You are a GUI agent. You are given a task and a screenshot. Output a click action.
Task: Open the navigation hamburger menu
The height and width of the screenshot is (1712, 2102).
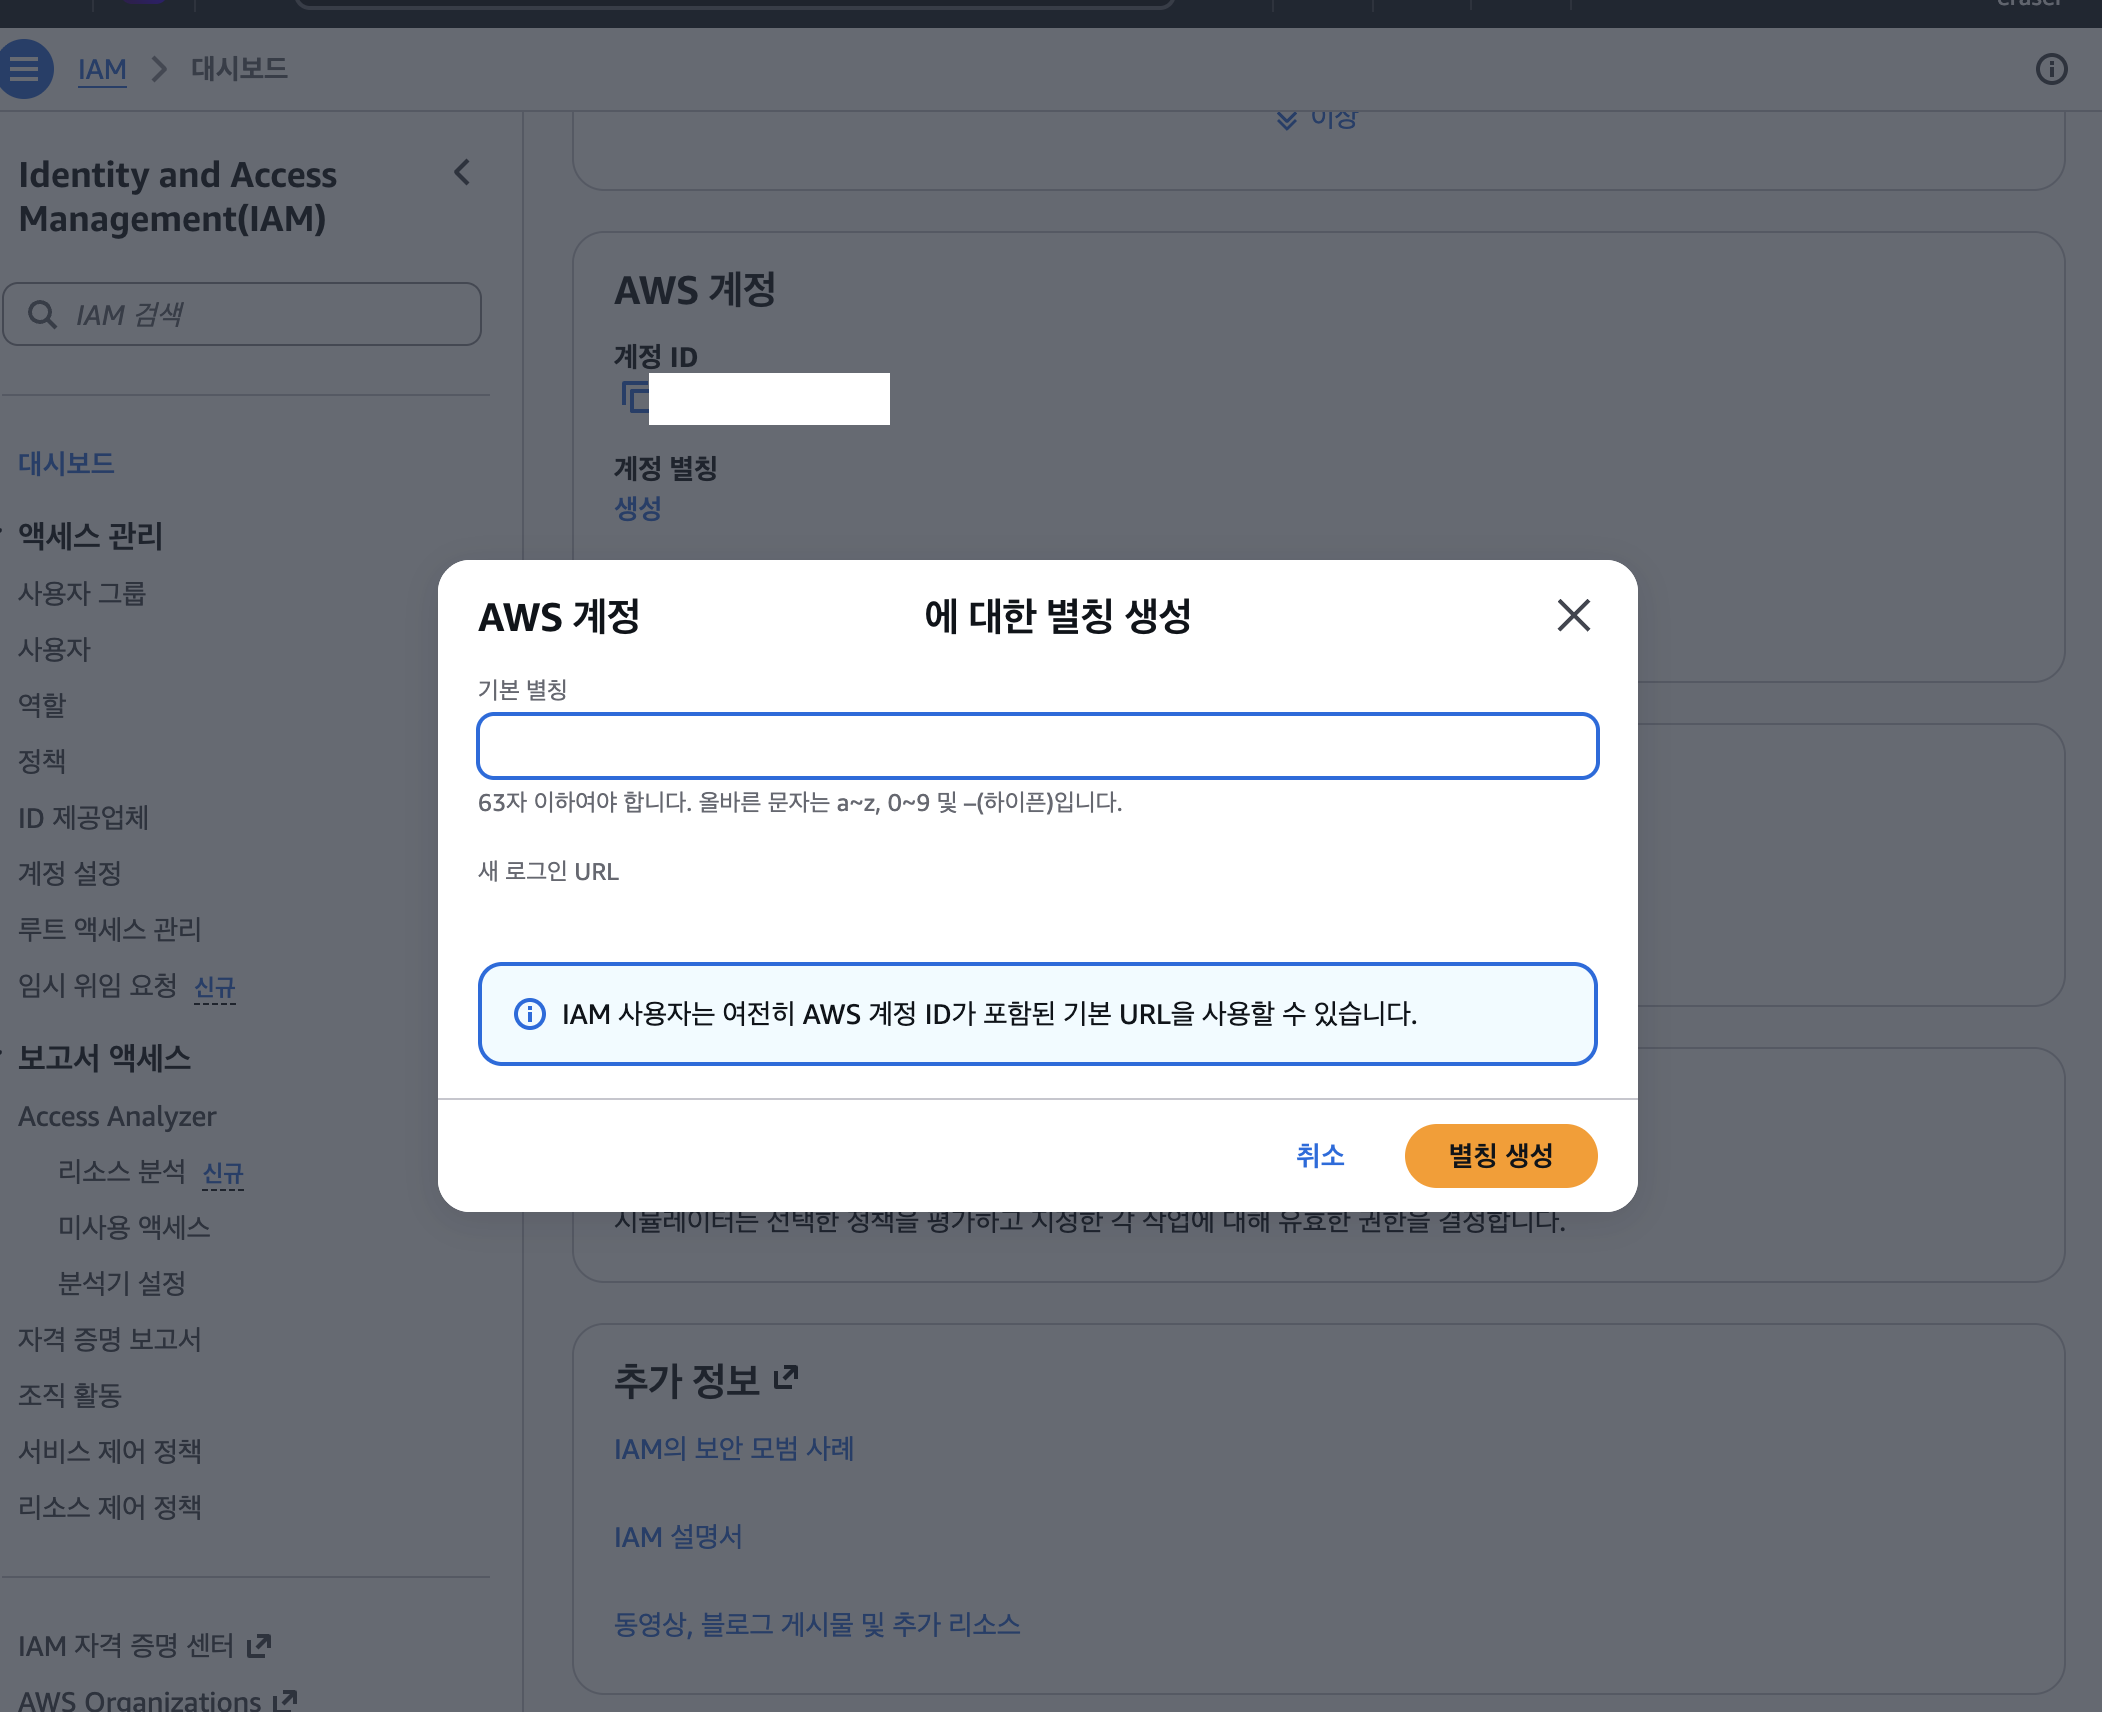pos(25,68)
